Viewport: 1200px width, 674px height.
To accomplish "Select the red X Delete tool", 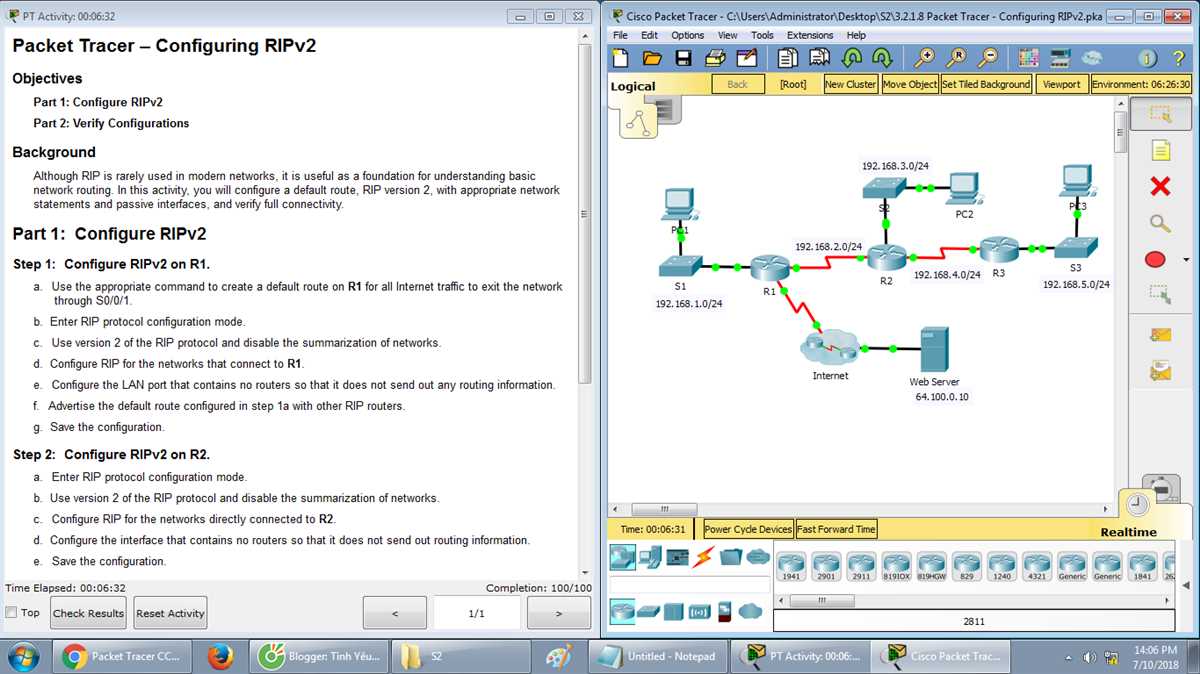I will tap(1160, 186).
